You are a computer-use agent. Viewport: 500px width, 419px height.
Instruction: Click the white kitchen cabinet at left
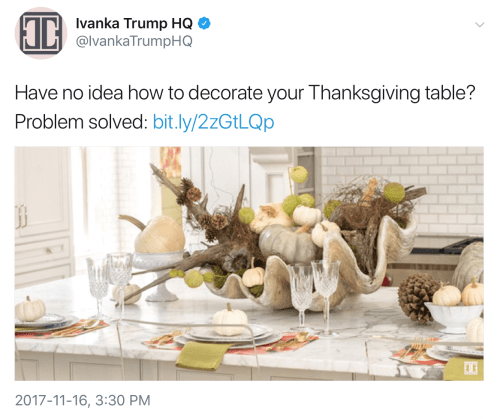43,213
